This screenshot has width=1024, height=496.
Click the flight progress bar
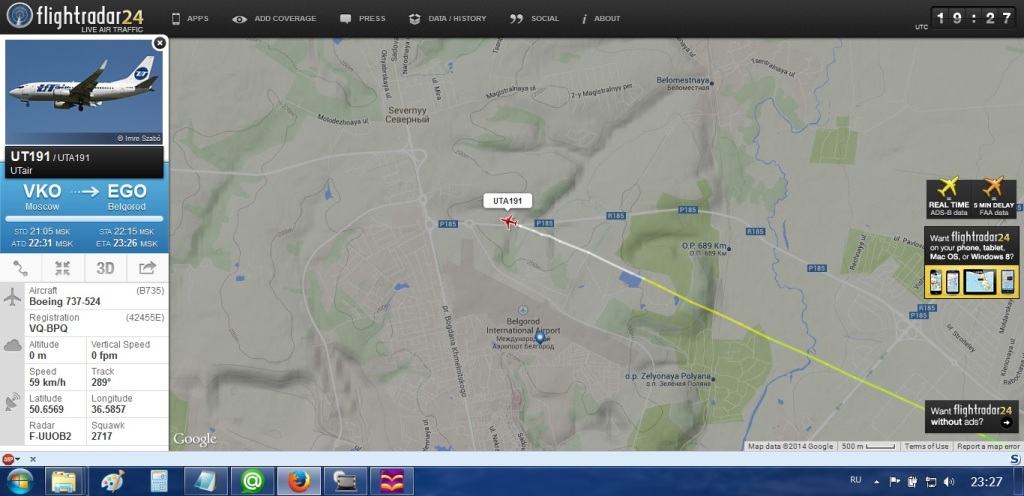(x=84, y=219)
